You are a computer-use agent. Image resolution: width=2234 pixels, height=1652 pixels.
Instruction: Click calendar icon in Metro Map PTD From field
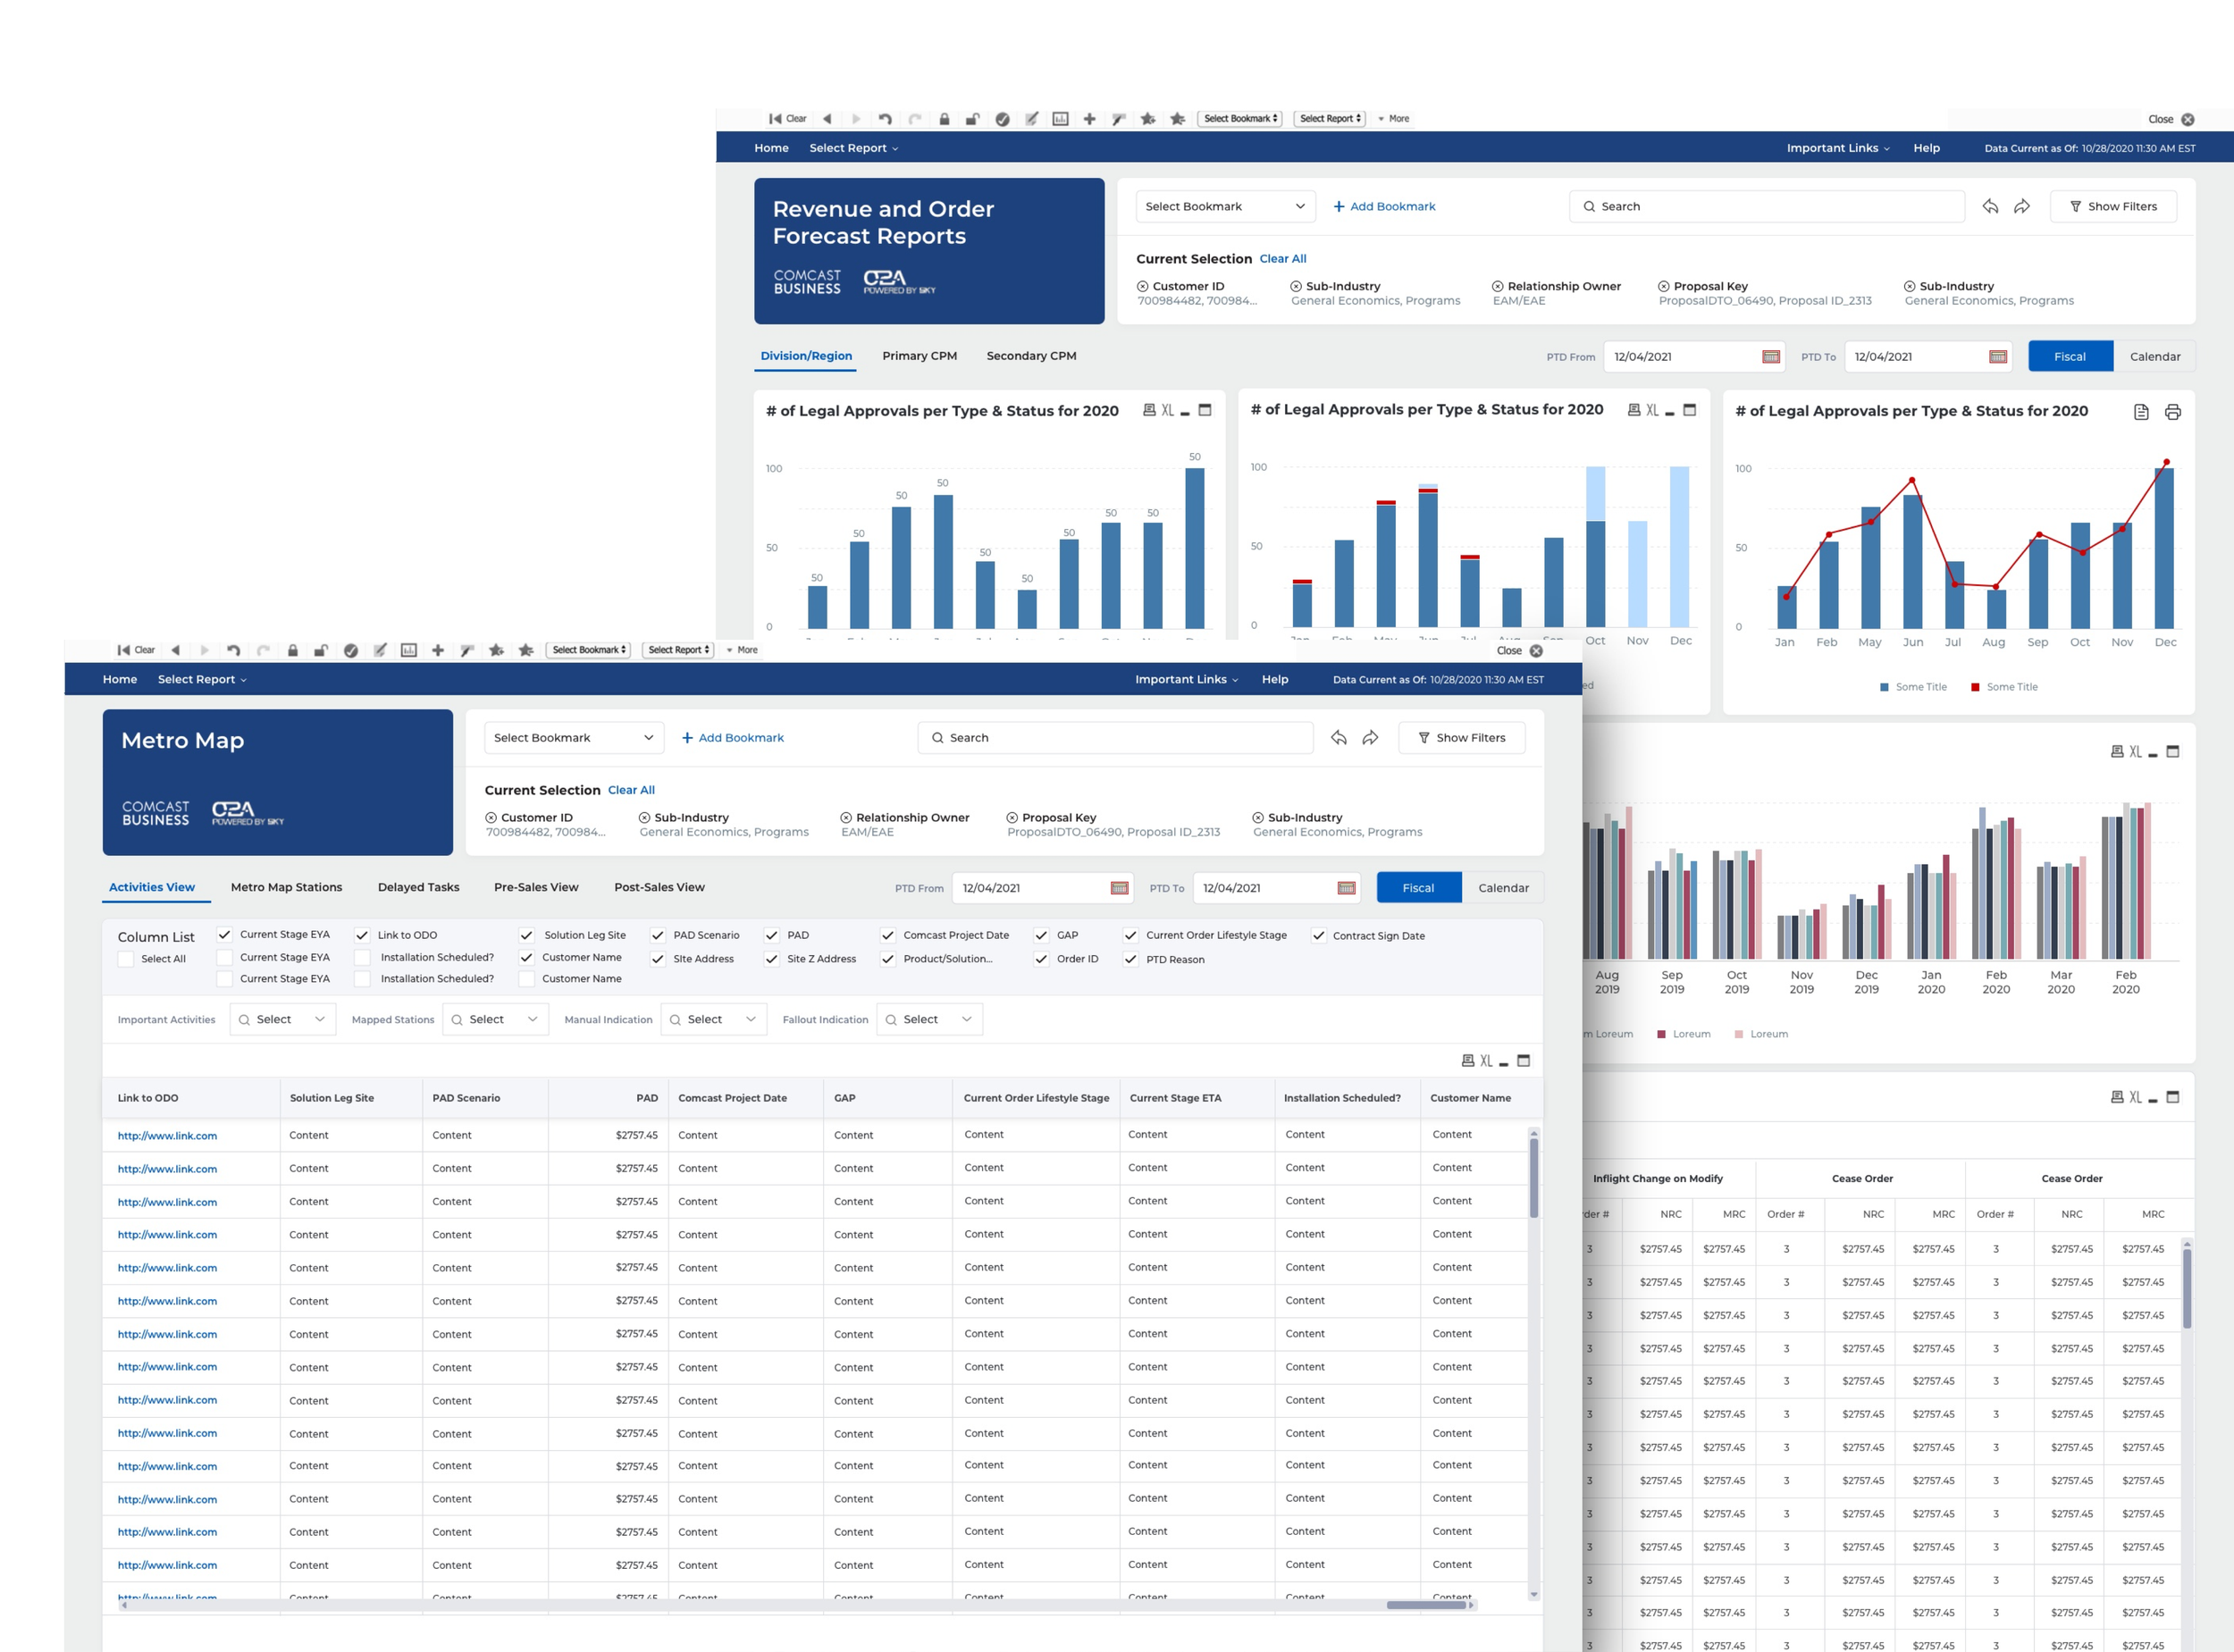[1119, 888]
